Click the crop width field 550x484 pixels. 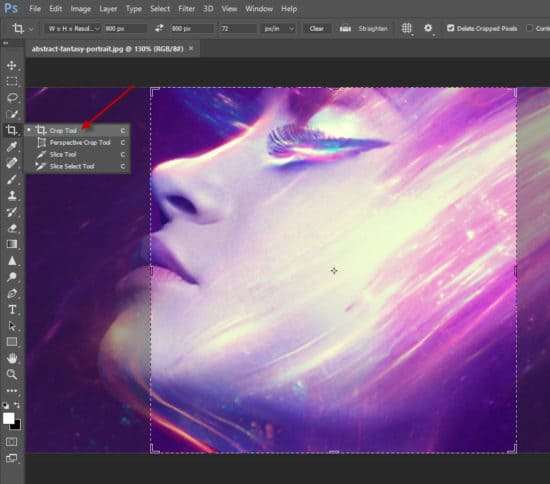[x=125, y=28]
